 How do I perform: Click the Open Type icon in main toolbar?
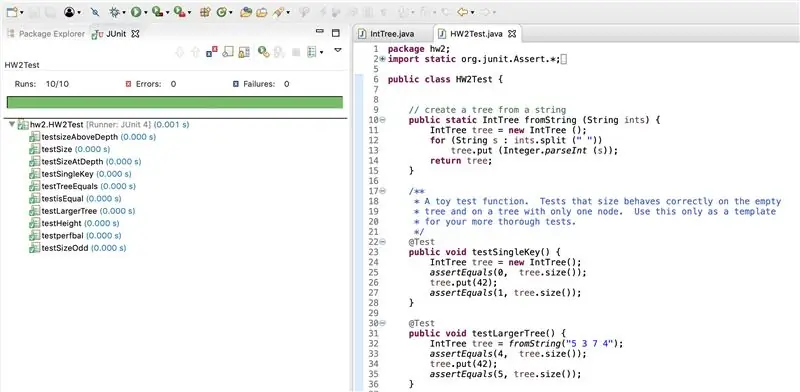[x=246, y=12]
